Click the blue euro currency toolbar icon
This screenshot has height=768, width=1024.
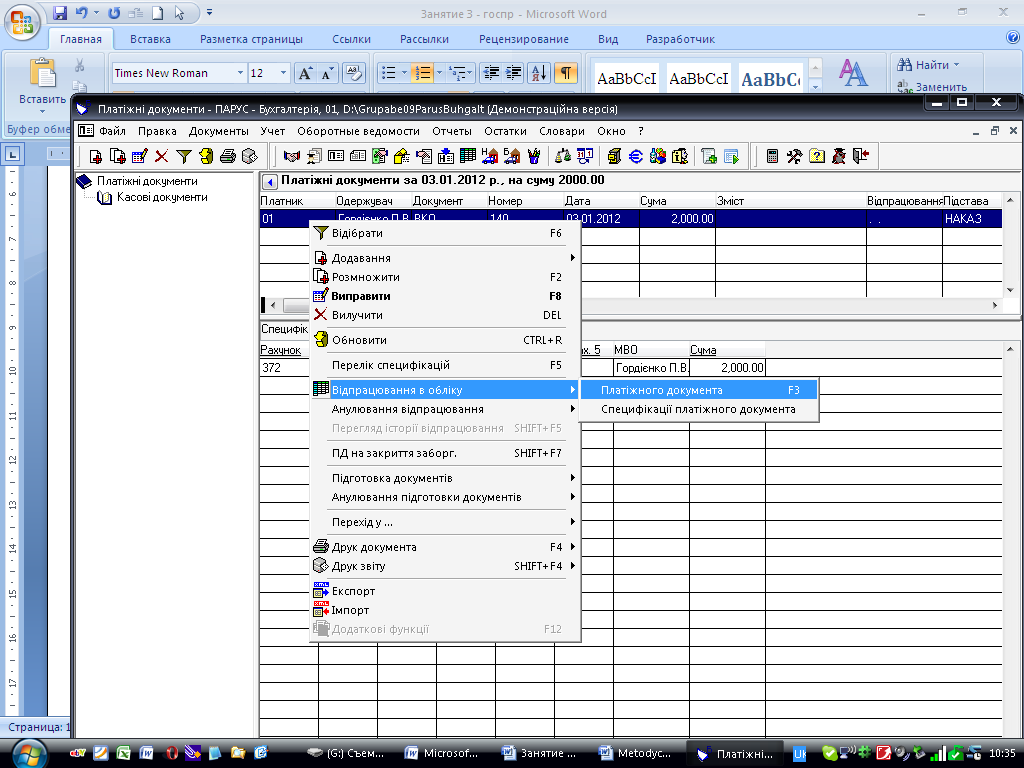pos(635,156)
